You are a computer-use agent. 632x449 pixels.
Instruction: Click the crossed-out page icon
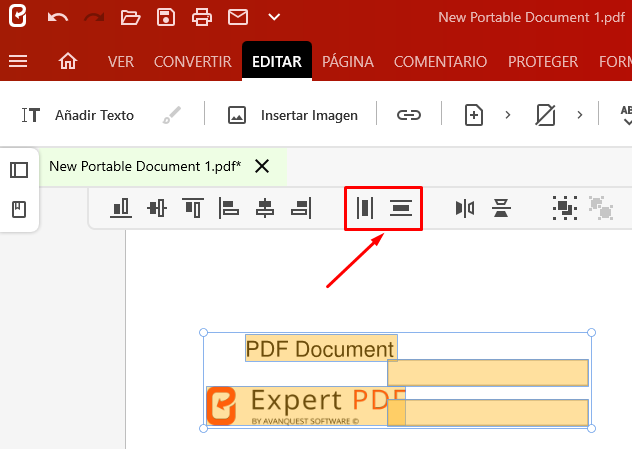click(545, 115)
